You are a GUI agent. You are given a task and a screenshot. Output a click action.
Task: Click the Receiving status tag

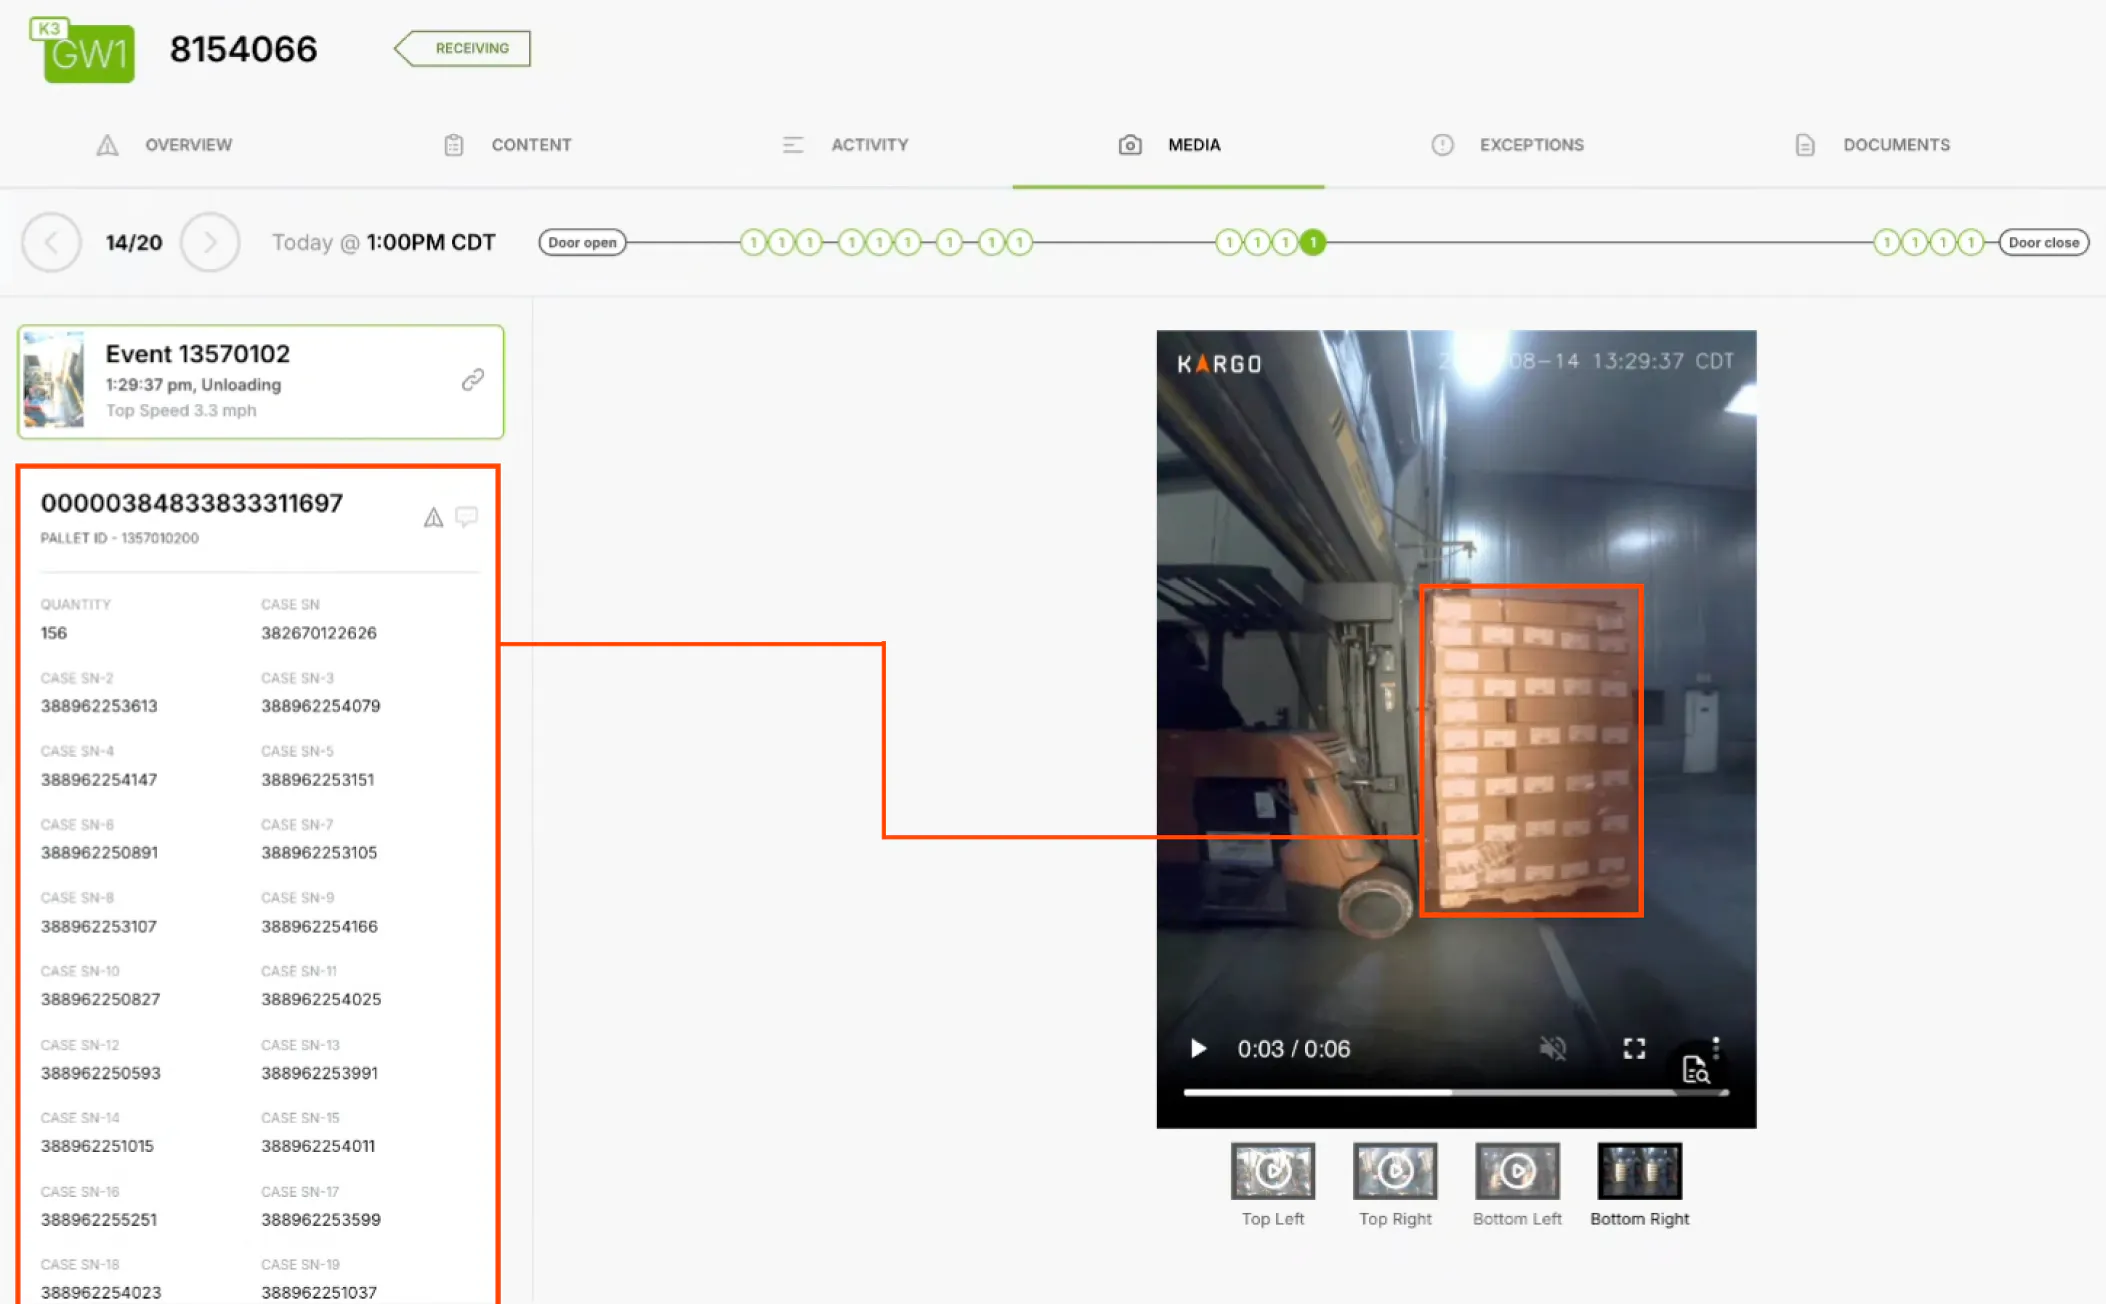(x=463, y=48)
